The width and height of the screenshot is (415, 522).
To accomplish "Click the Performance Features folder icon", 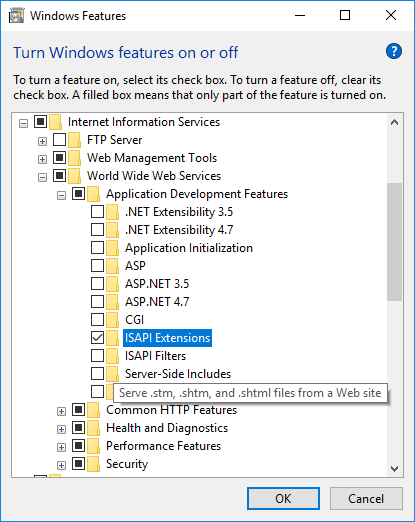I will point(94,446).
